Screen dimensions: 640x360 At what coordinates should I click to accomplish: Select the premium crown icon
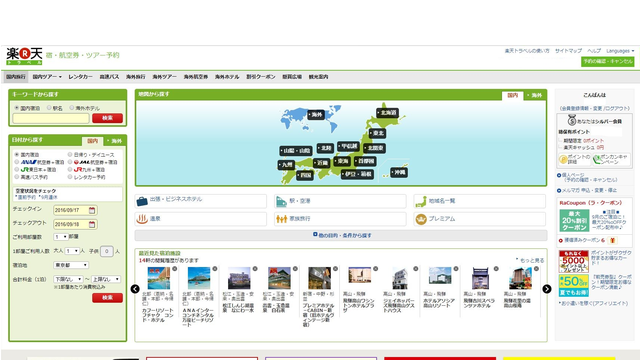[x=421, y=219]
